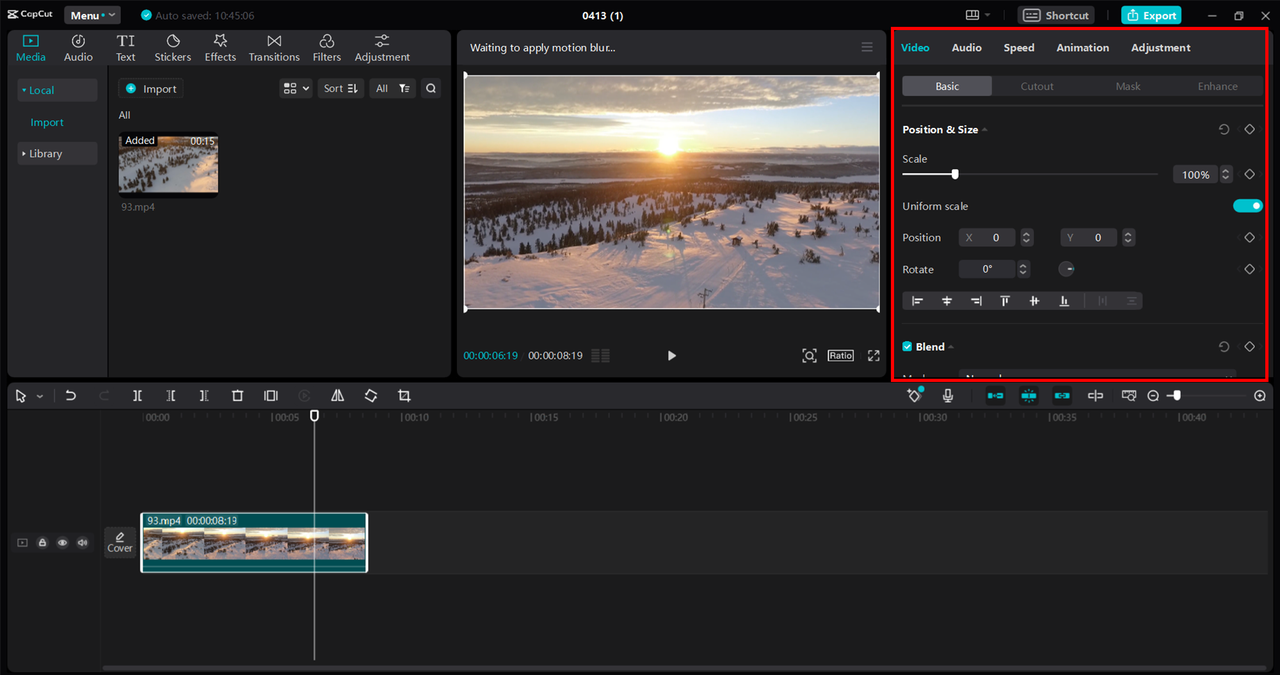Uncheck the Blend checkbox
1280x675 pixels.
point(907,347)
